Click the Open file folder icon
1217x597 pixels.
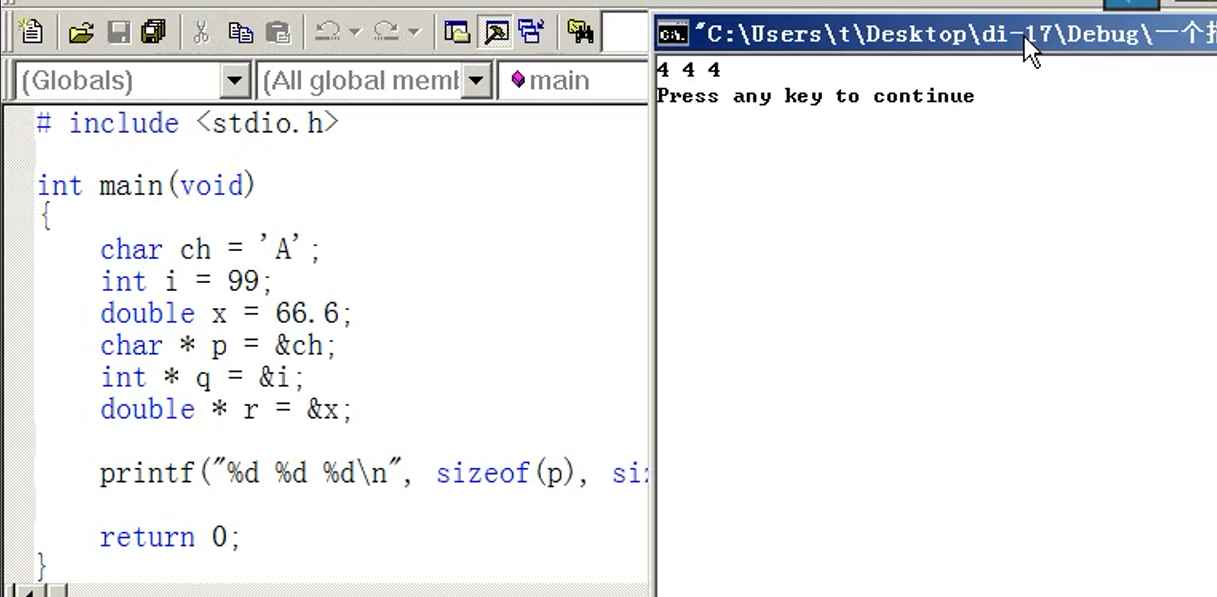pyautogui.click(x=81, y=33)
